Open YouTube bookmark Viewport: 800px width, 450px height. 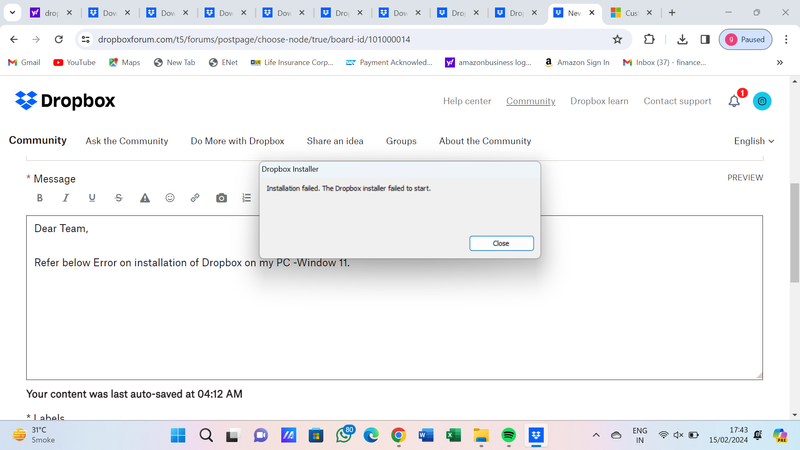point(74,62)
